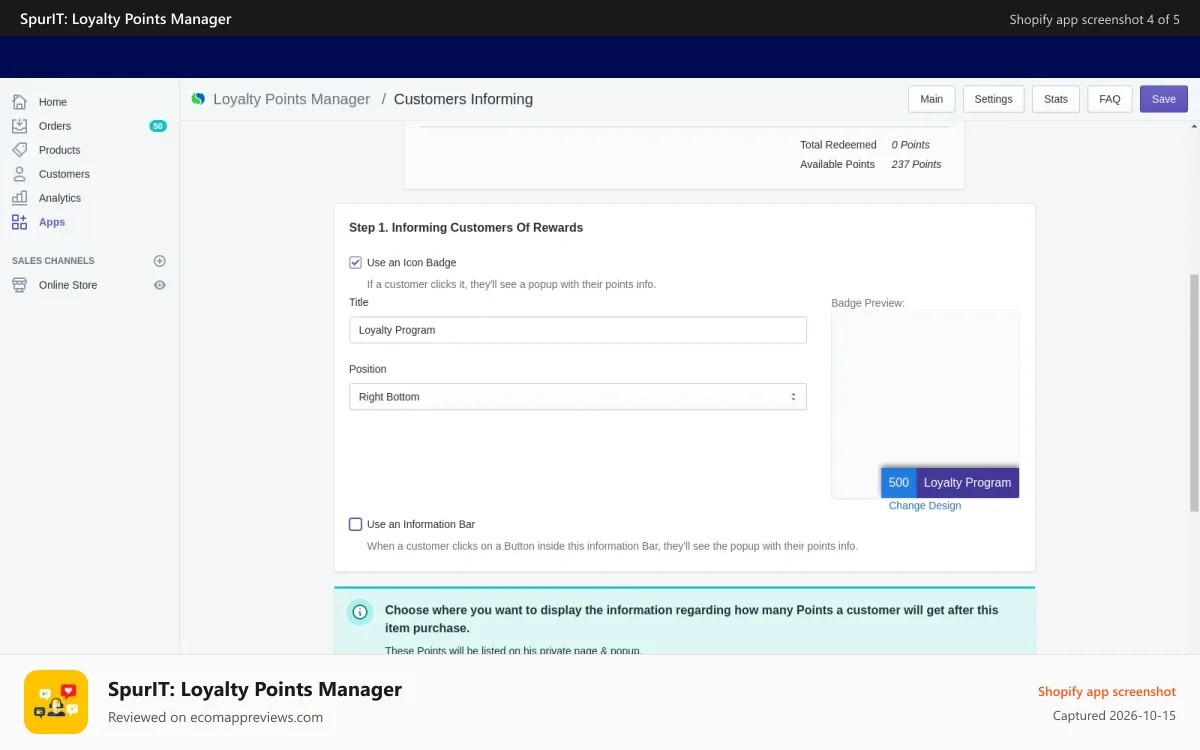Click the Loyalty Points Manager app logo icon
This screenshot has width=1200, height=750.
[x=198, y=99]
